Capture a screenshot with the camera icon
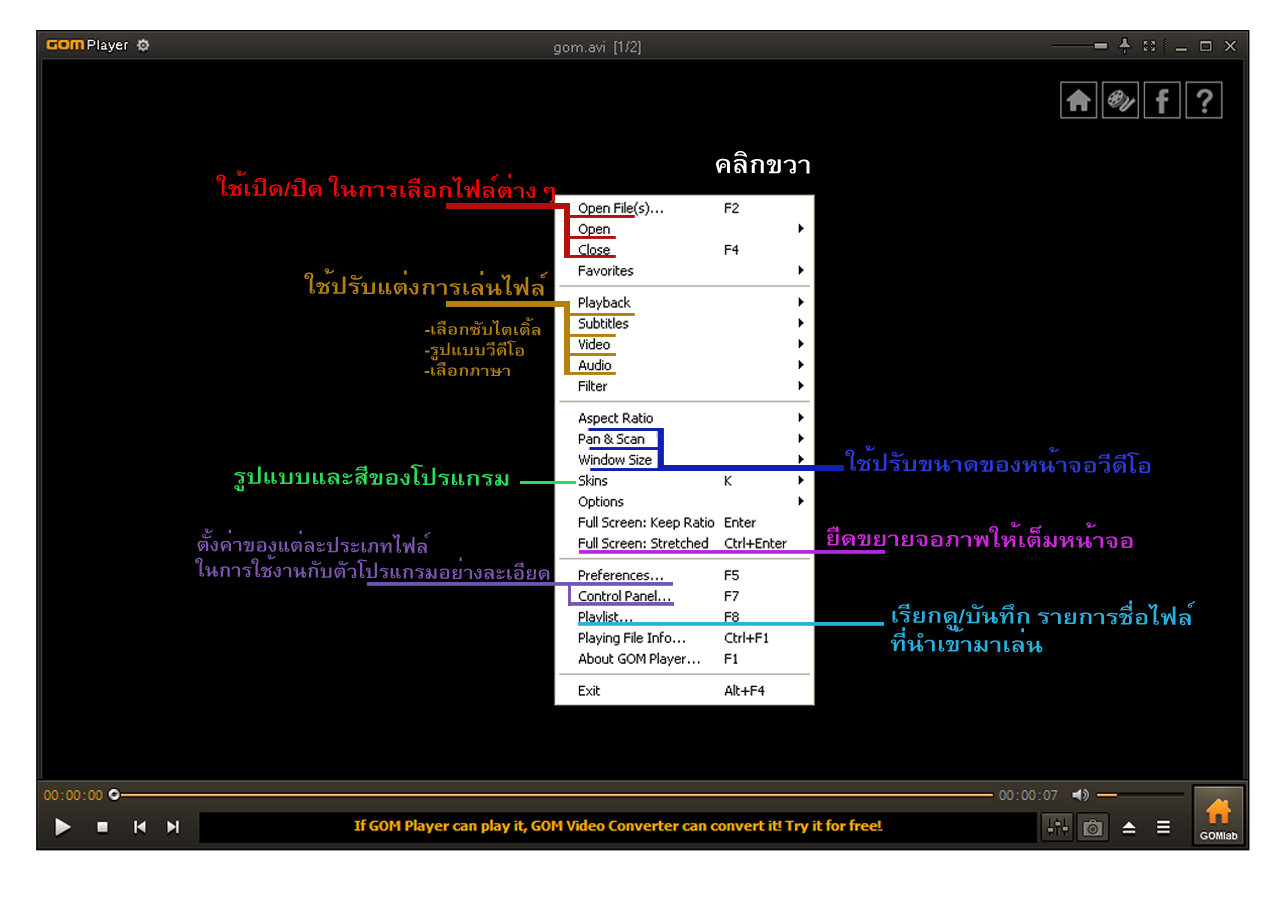This screenshot has width=1280, height=901. [x=1093, y=827]
